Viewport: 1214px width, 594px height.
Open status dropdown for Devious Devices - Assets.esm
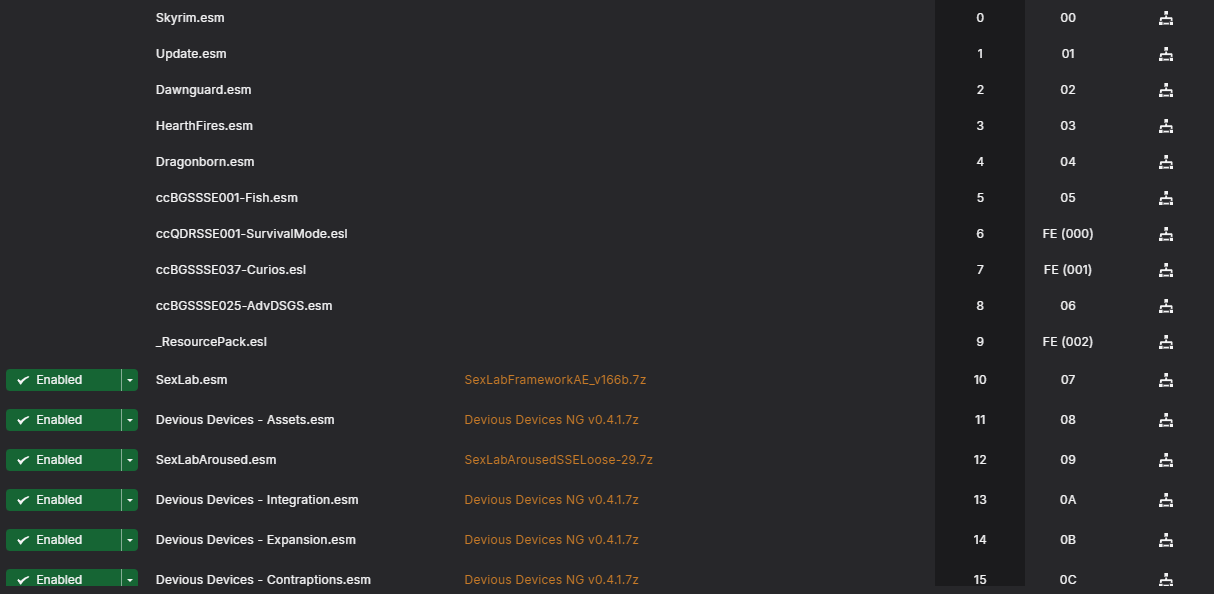[x=129, y=420]
